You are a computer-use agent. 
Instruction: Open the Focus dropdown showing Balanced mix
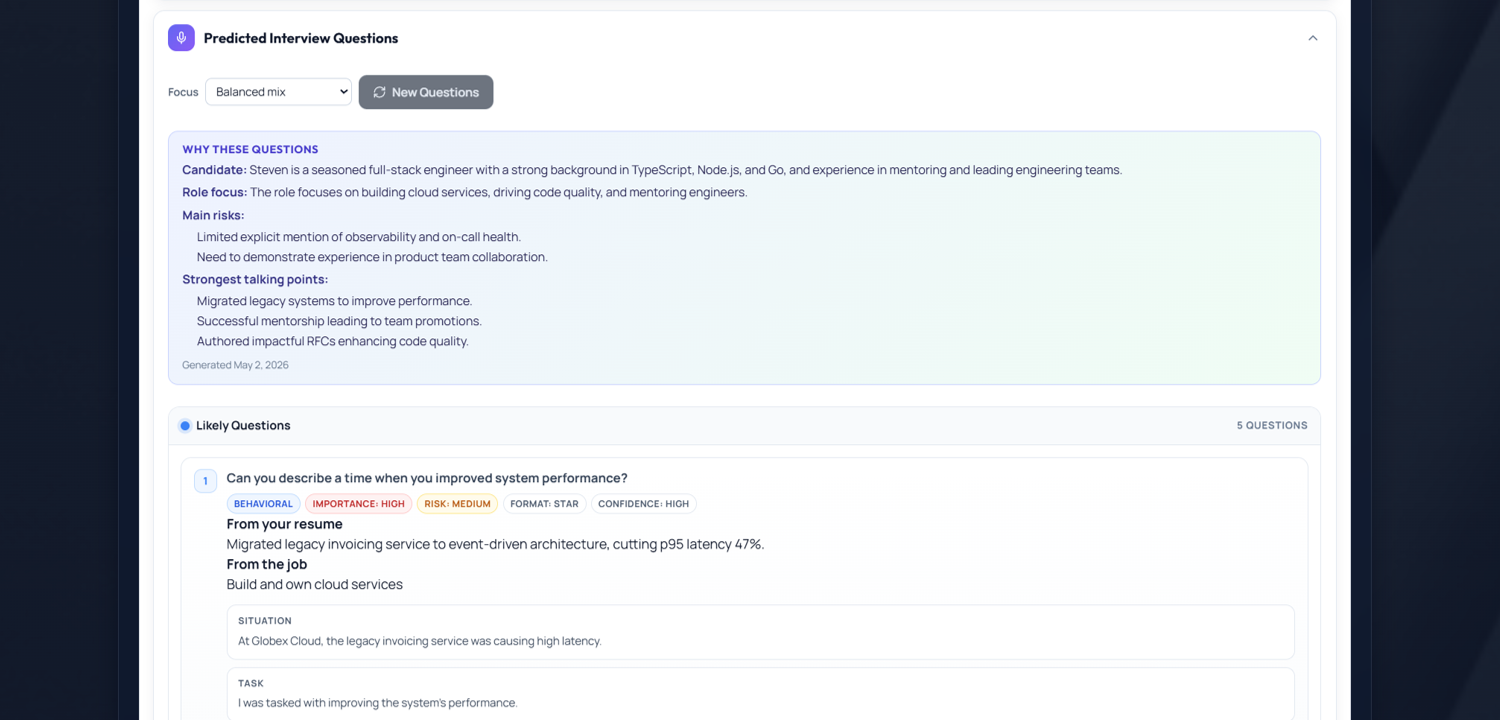[278, 92]
